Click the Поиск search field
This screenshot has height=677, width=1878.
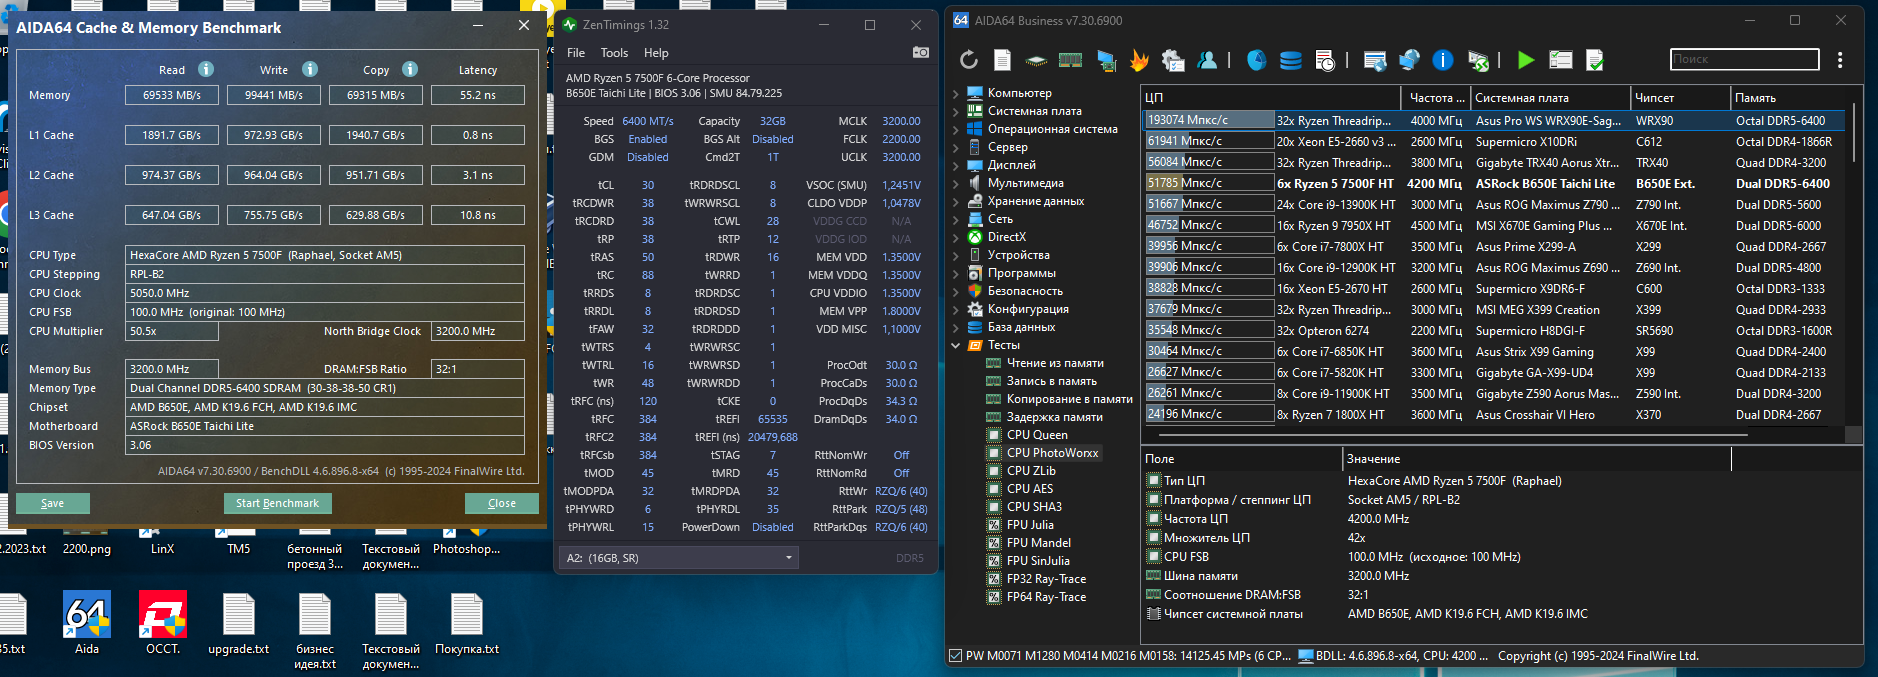[1744, 59]
